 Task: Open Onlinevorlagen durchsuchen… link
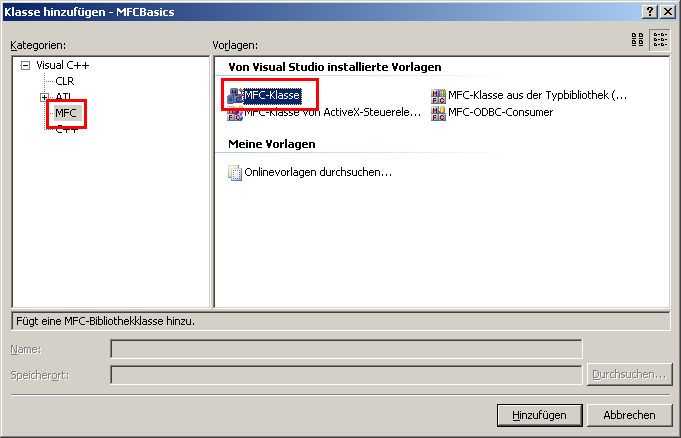(318, 173)
